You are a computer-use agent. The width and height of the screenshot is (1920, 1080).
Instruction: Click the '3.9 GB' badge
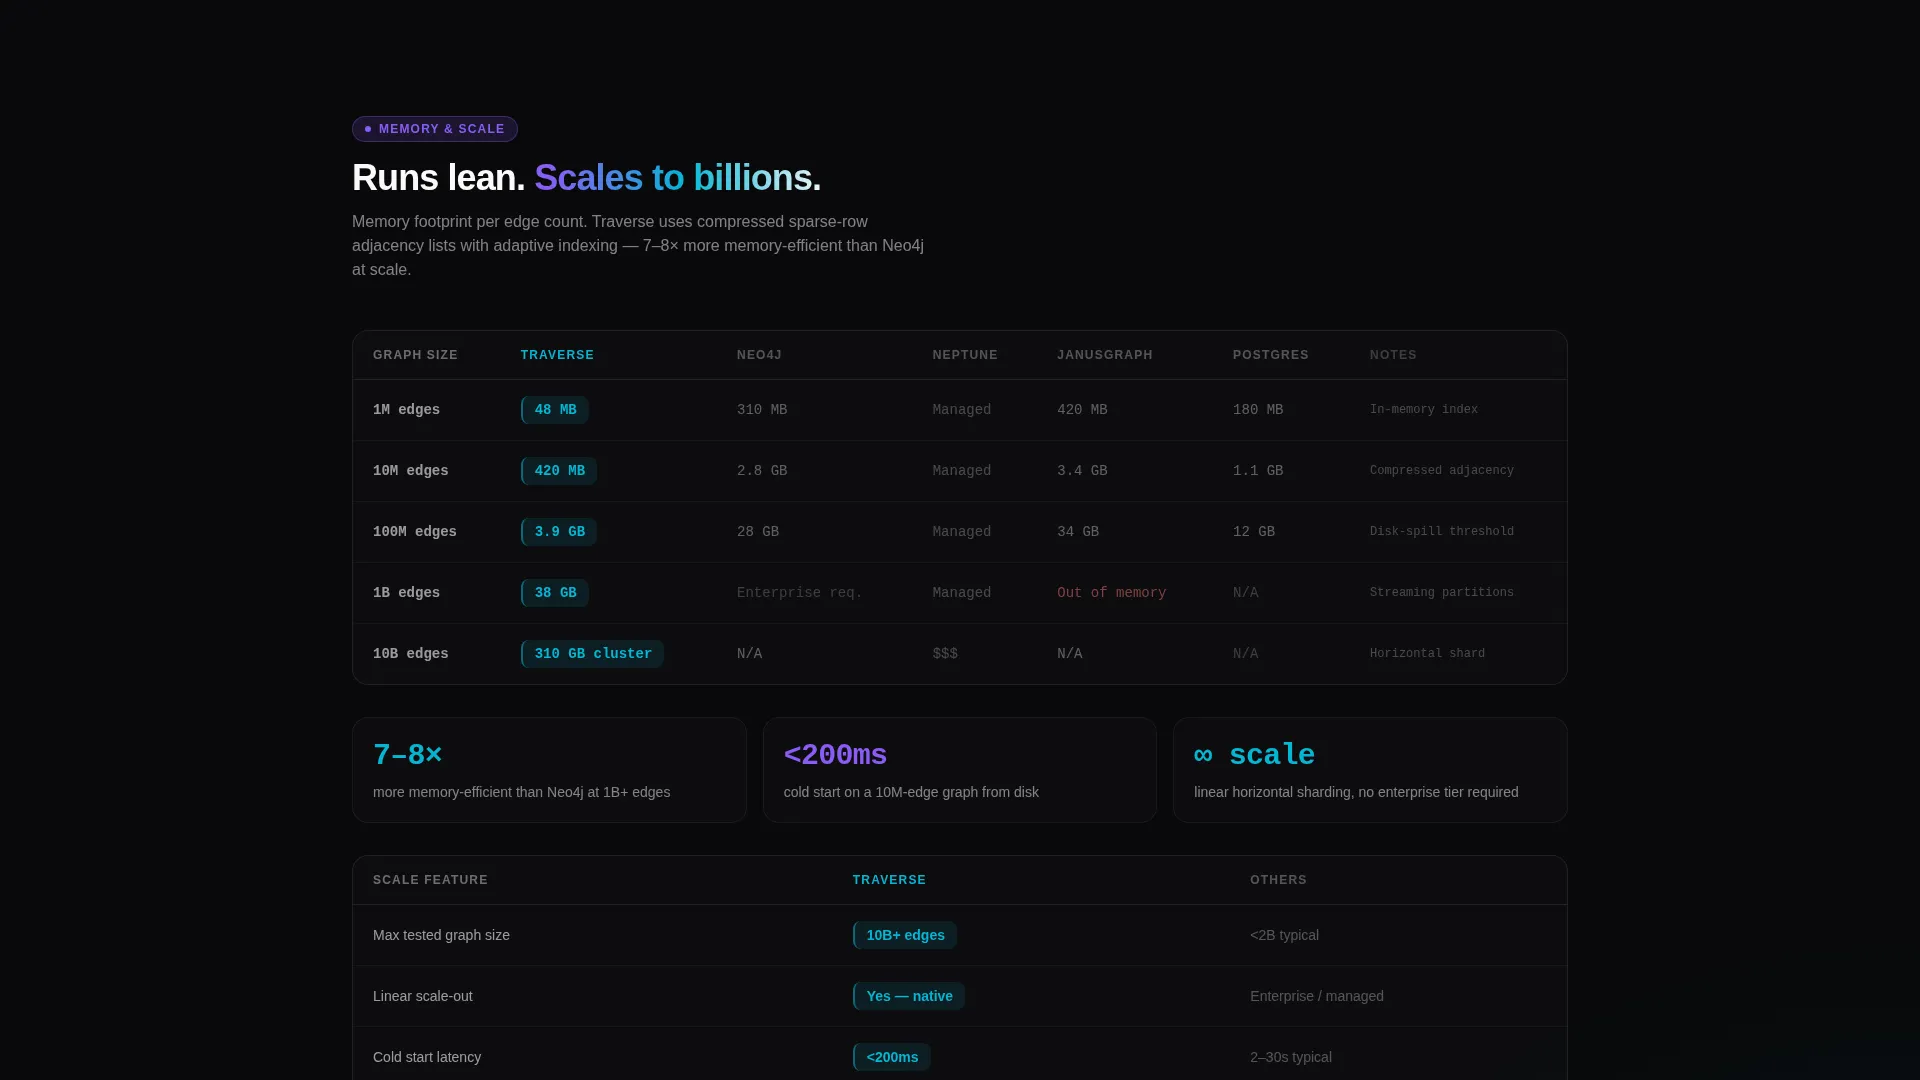click(559, 532)
